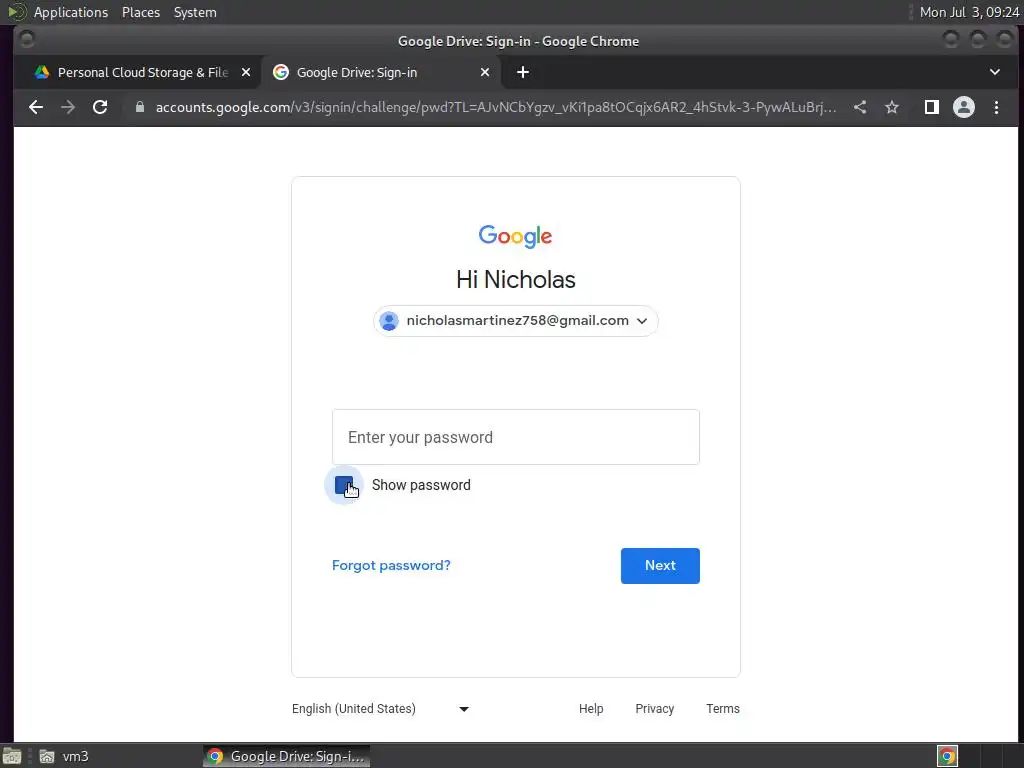Open the Terms link
This screenshot has width=1024, height=768.
[x=723, y=709]
